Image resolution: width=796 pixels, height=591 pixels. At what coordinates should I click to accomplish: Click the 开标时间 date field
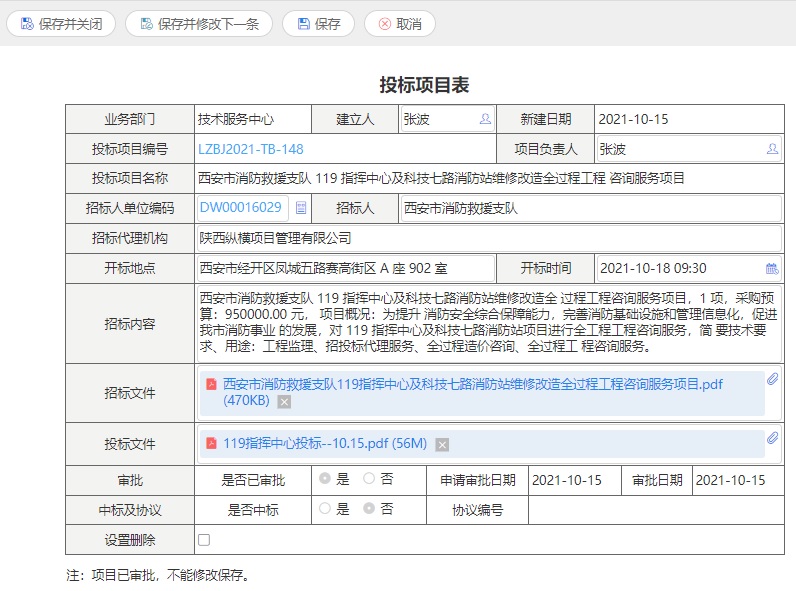click(x=689, y=269)
